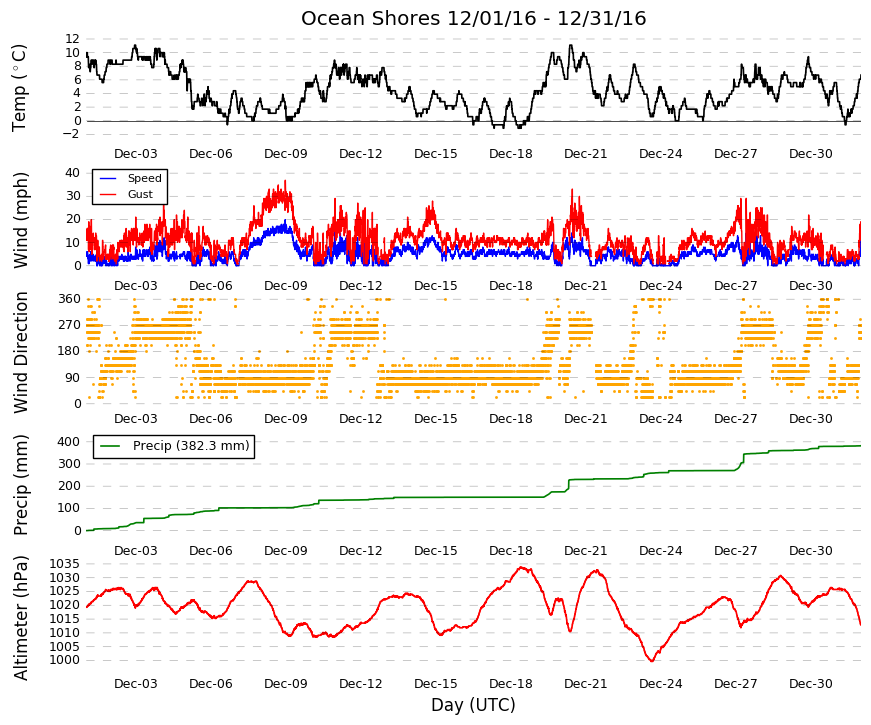The width and height of the screenshot is (871, 725).
Task: Click the chart title Ocean Shores 12/01/16 - 12/31/16
Action: click(473, 18)
